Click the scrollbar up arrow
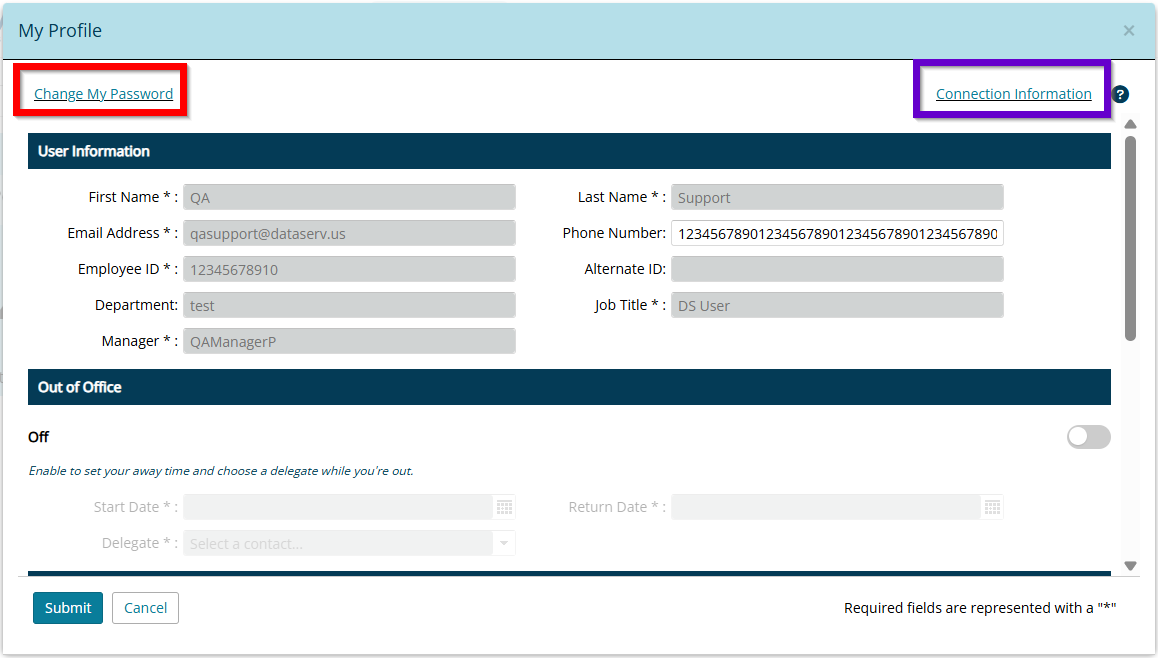This screenshot has height=658, width=1158. pos(1130,124)
